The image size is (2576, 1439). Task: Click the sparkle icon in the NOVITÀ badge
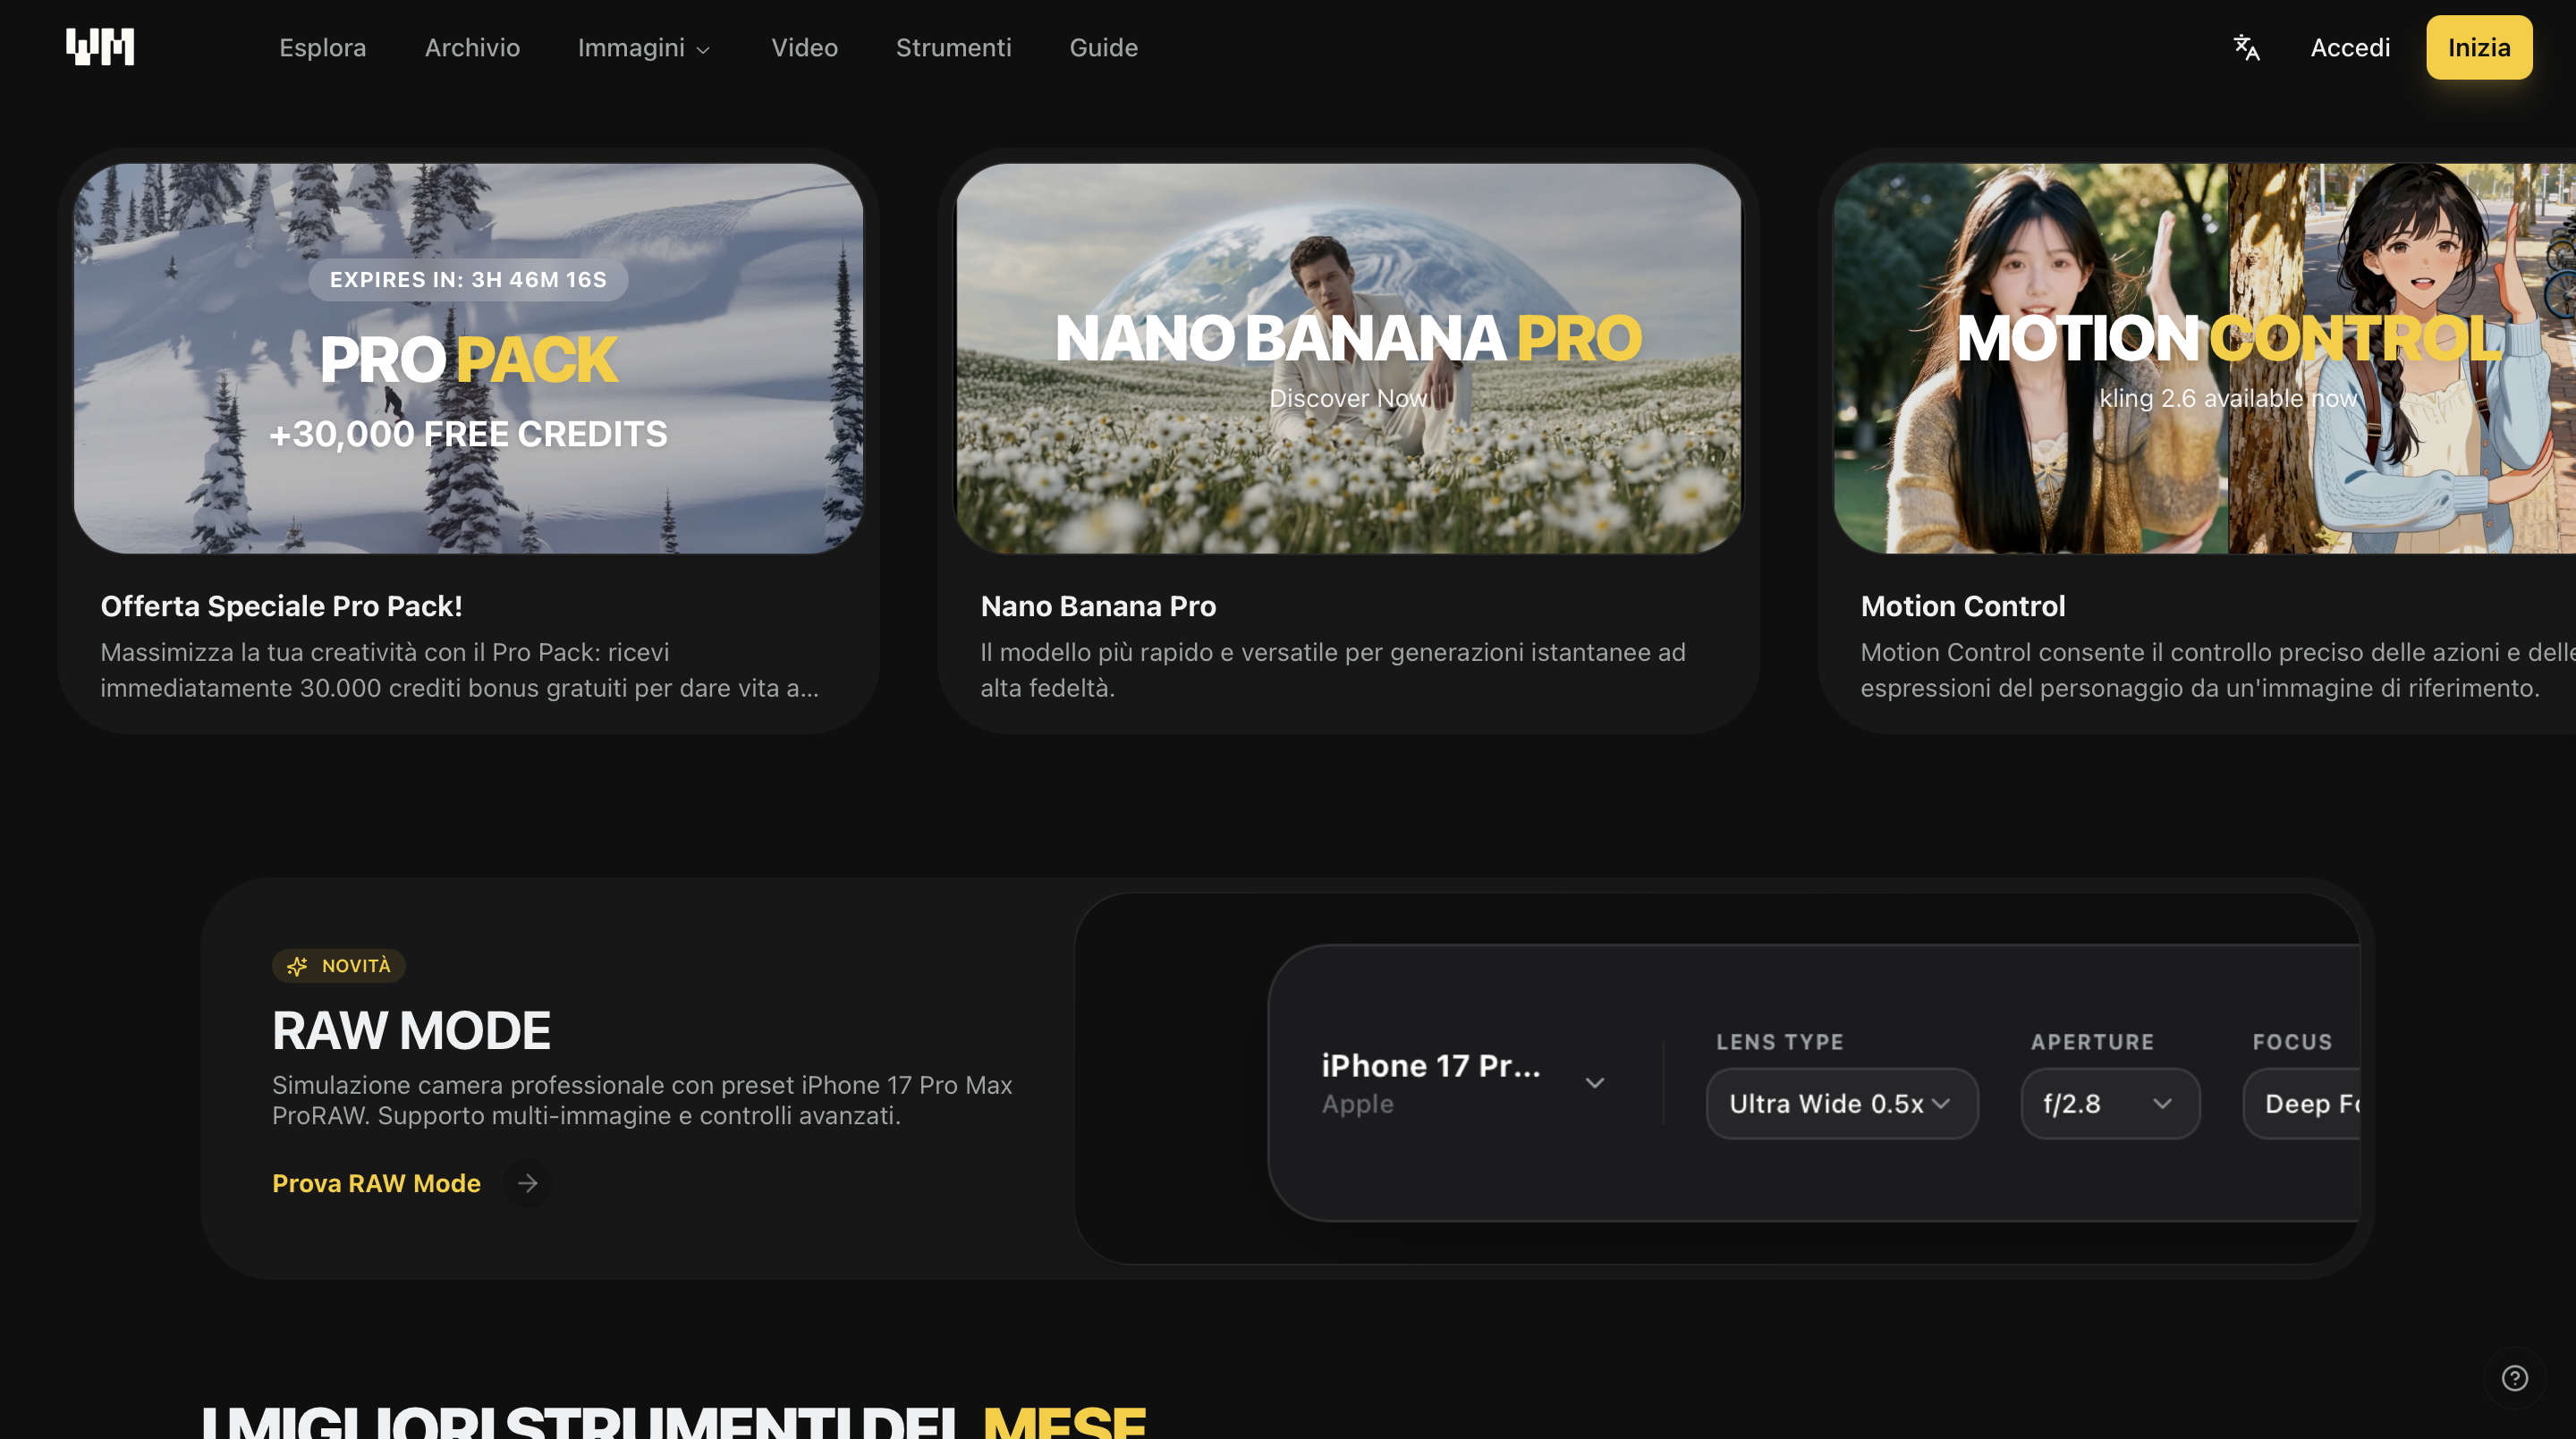[x=297, y=965]
